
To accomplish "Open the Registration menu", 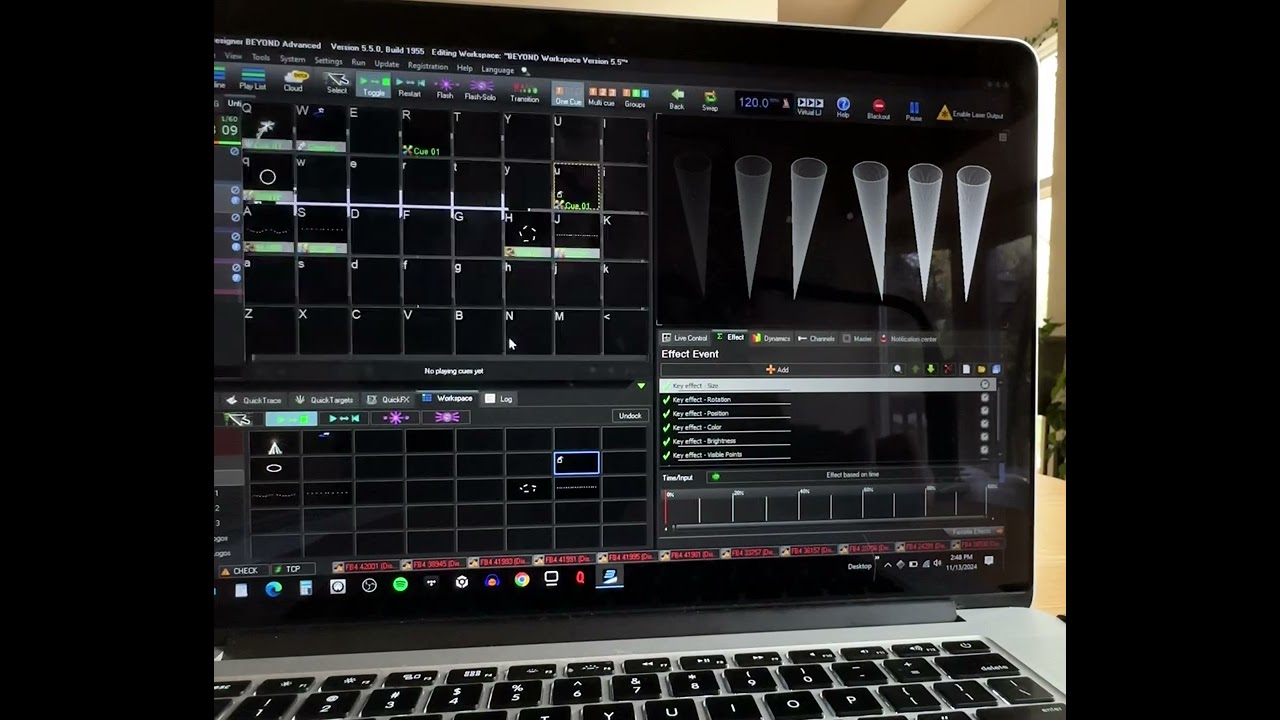I will click(428, 66).
